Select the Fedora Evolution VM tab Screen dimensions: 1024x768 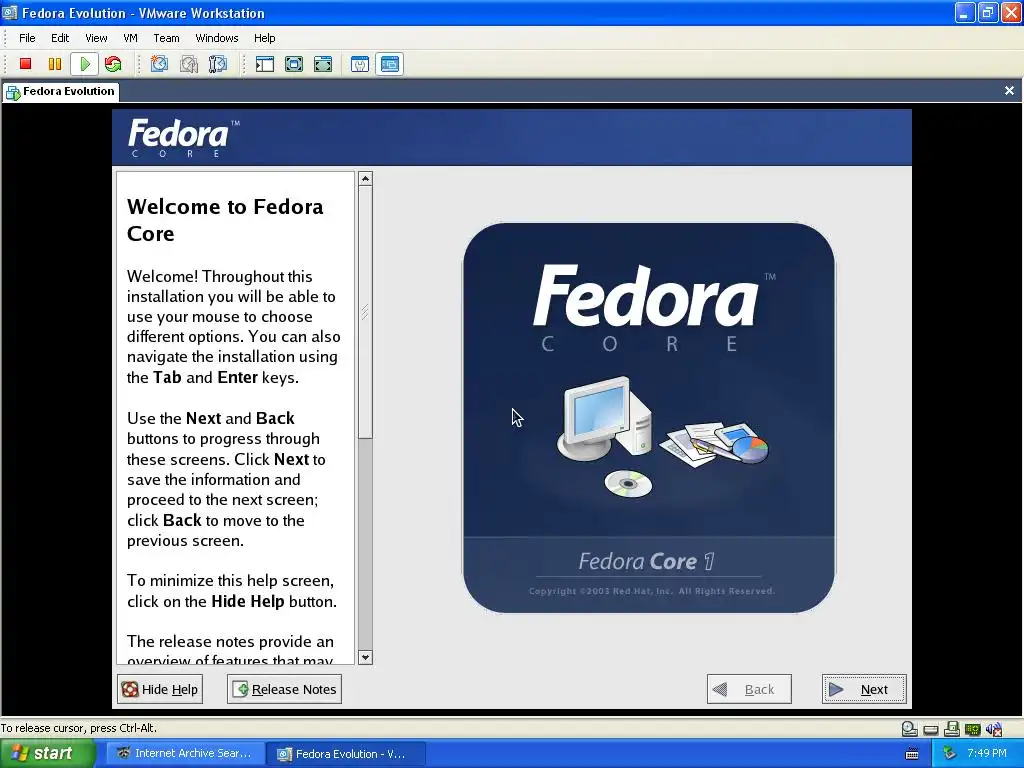(61, 91)
